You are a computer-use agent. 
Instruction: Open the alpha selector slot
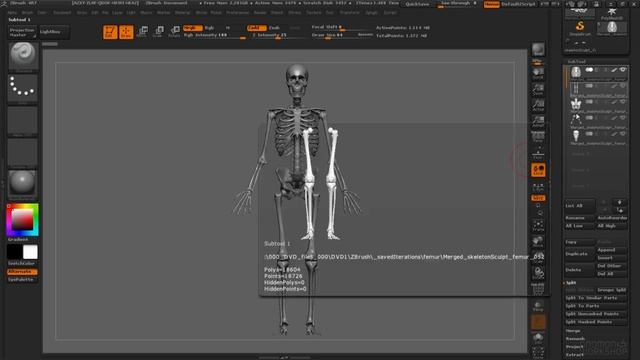click(x=23, y=121)
